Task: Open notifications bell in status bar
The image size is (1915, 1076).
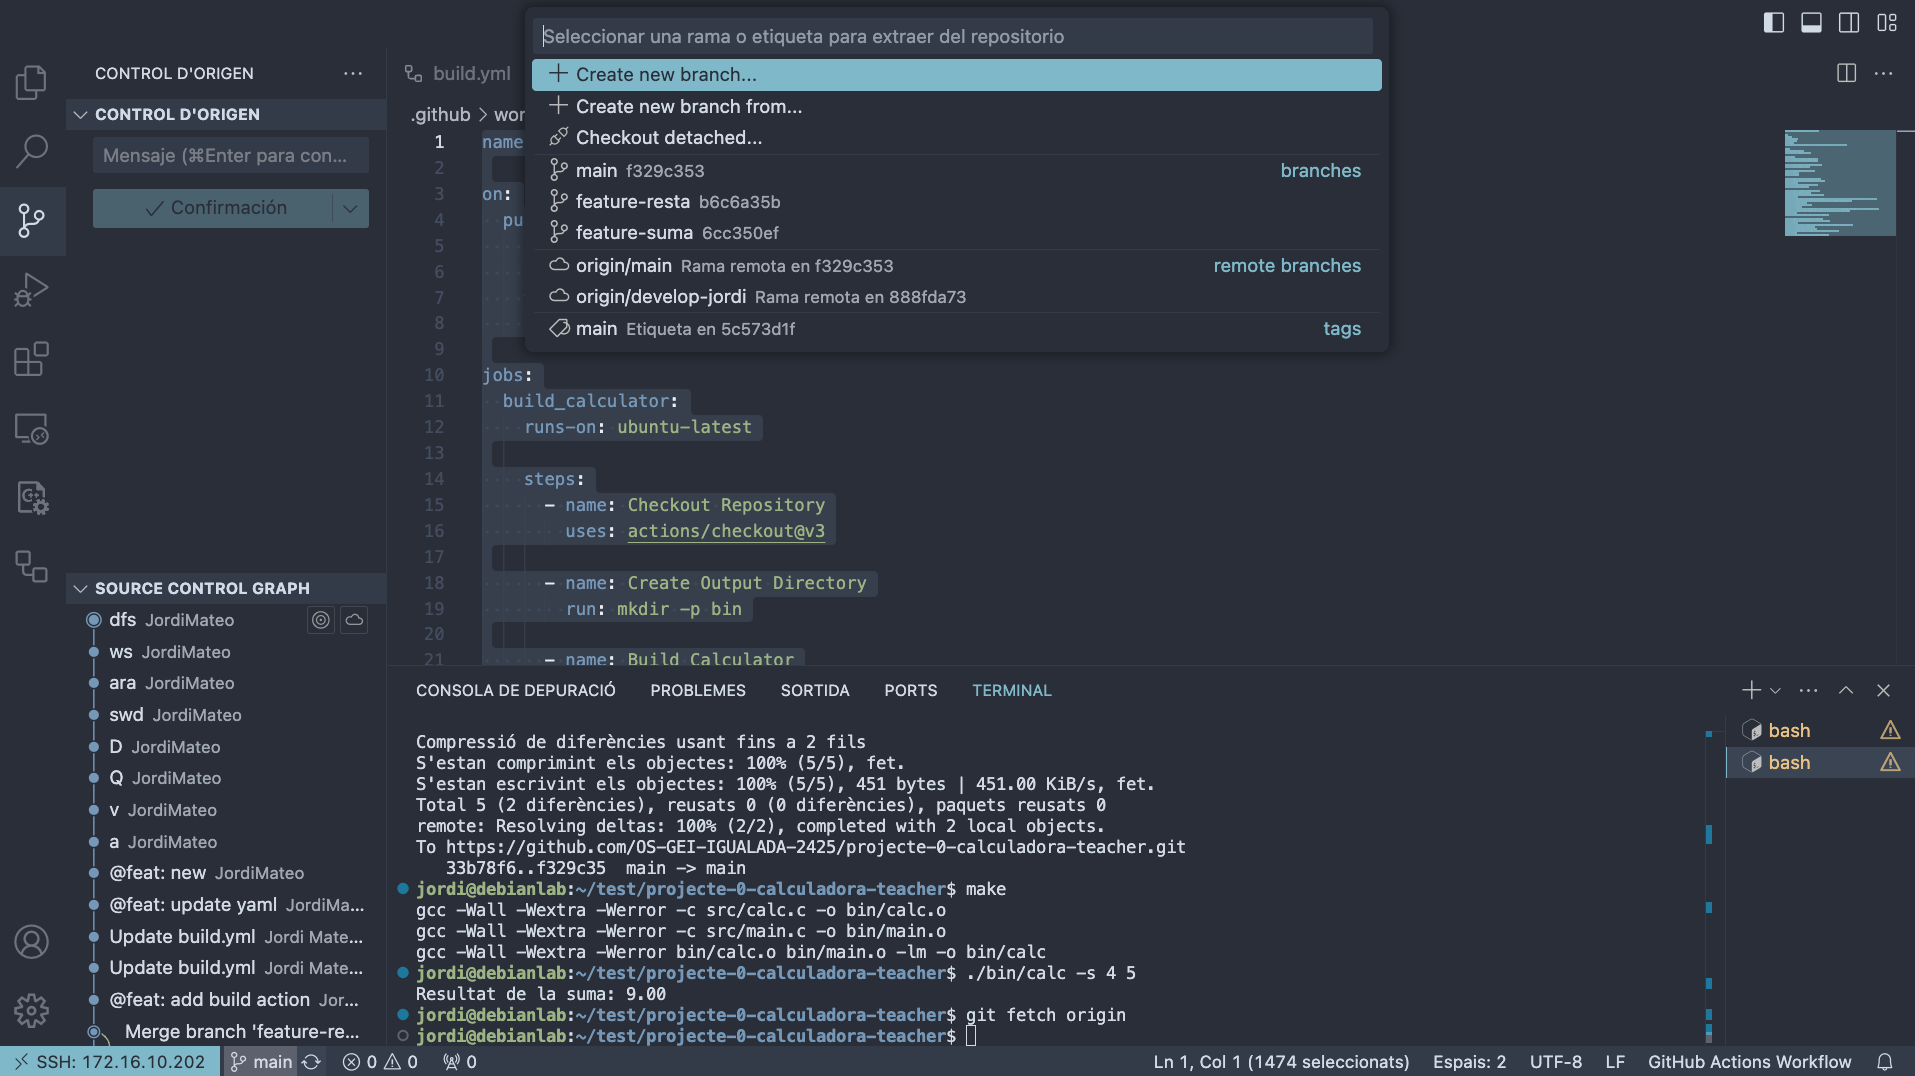Action: pyautogui.click(x=1885, y=1062)
